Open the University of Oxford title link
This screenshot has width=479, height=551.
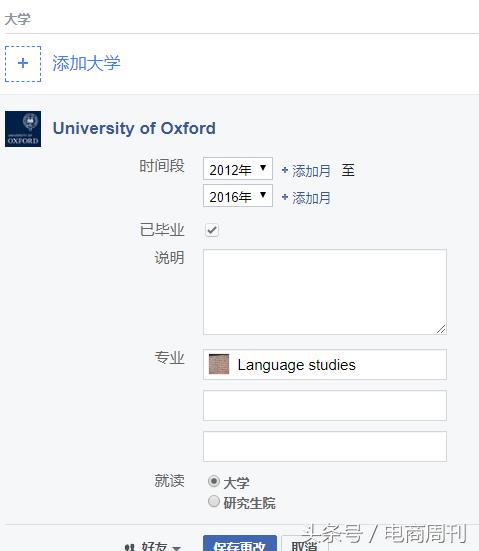coord(134,128)
